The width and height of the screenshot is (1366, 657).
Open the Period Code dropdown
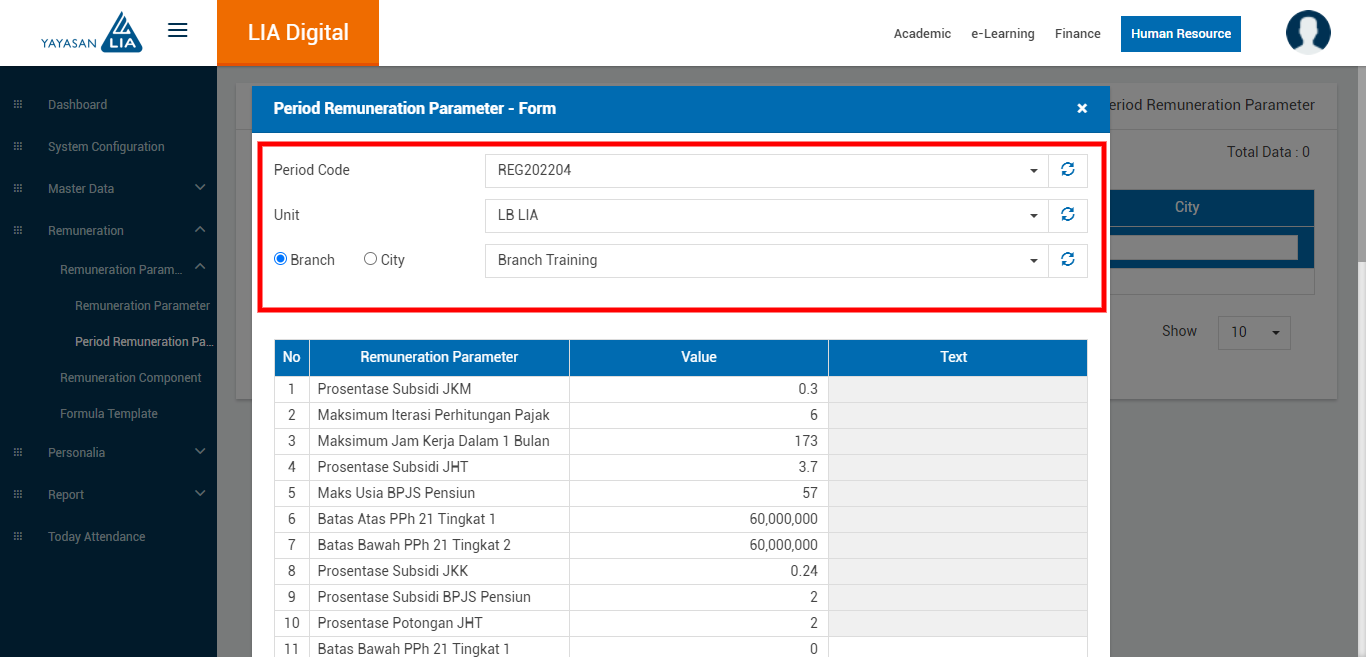pyautogui.click(x=766, y=171)
